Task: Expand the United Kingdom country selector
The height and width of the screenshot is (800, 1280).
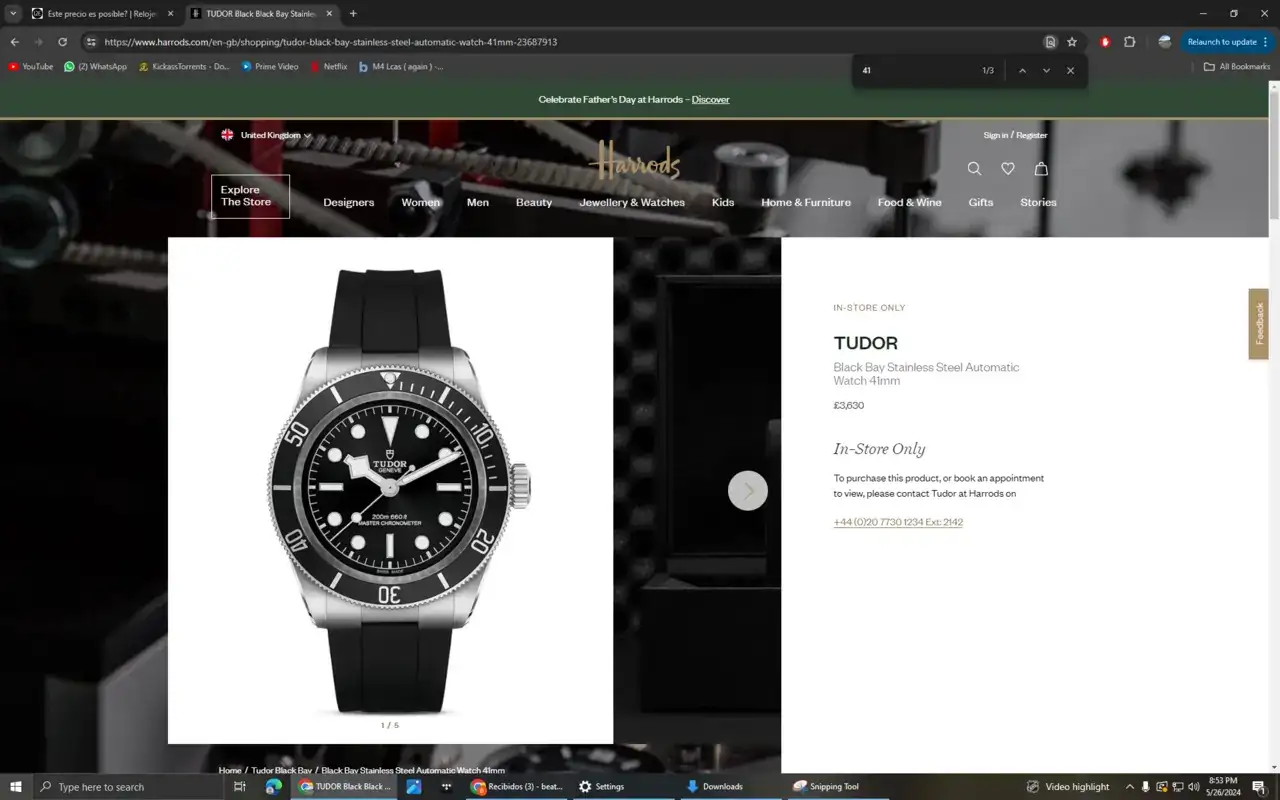Action: [267, 135]
